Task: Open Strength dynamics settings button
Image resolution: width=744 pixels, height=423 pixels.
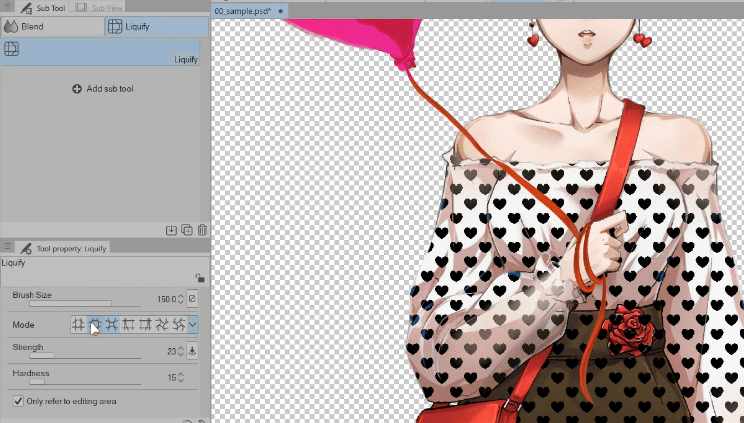Action: [192, 351]
